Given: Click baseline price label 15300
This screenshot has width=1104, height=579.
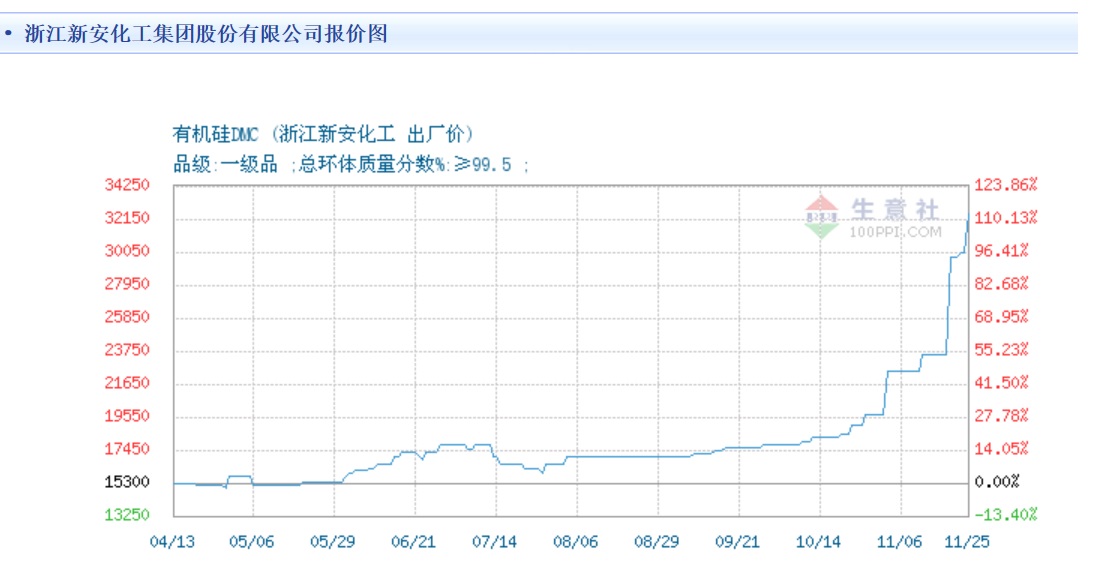Looking at the screenshot, I should click(x=127, y=482).
